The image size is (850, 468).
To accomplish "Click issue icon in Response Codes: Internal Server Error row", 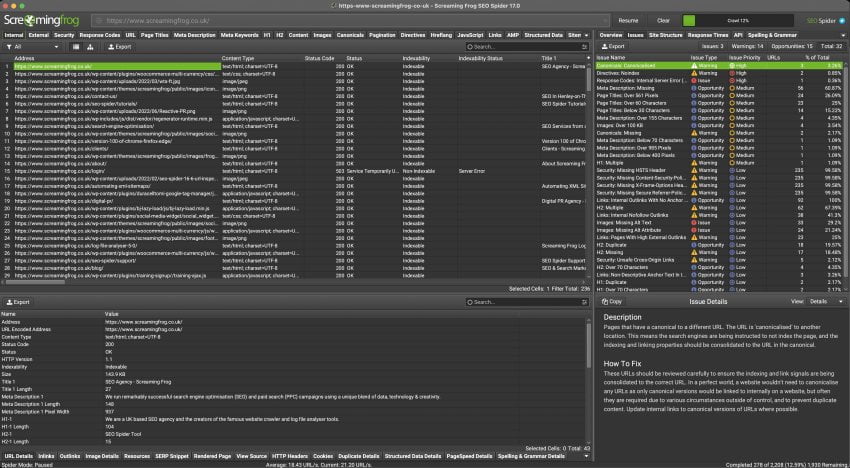I will 694,80.
